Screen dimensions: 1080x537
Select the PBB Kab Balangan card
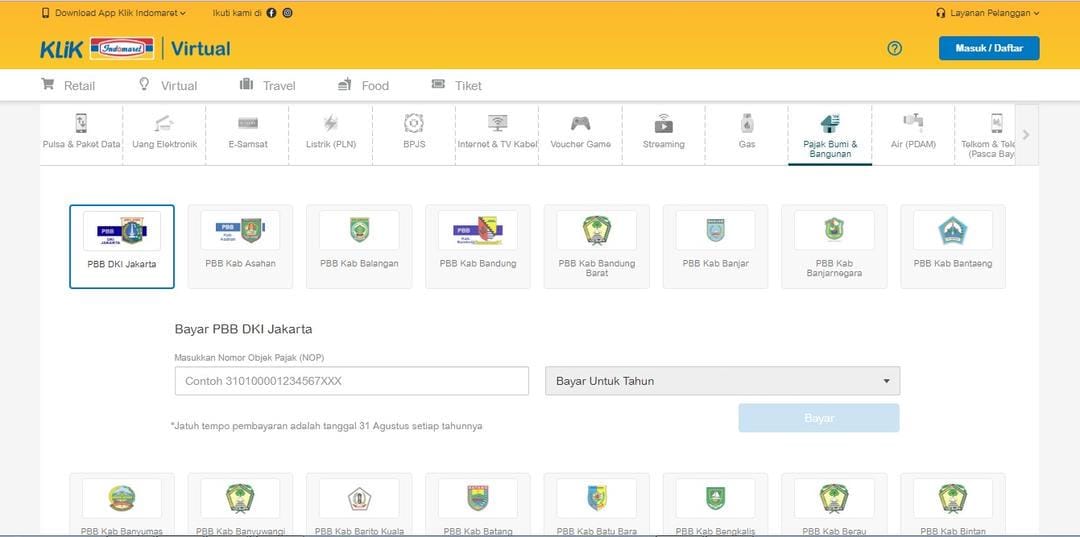[x=359, y=246]
